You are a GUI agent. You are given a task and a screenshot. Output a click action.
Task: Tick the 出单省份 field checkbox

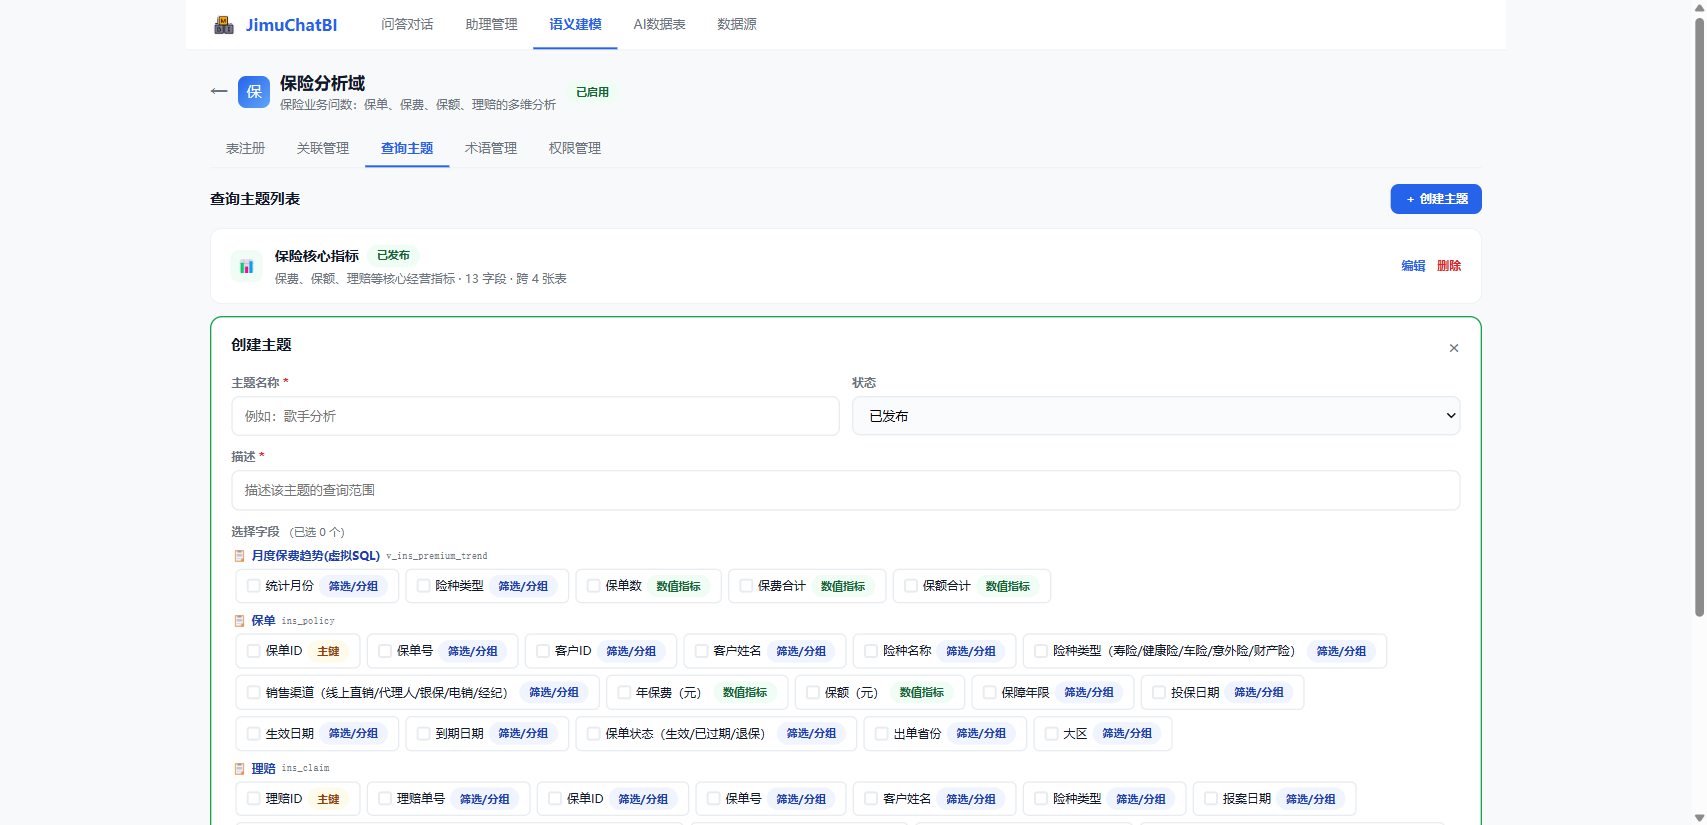(x=882, y=733)
